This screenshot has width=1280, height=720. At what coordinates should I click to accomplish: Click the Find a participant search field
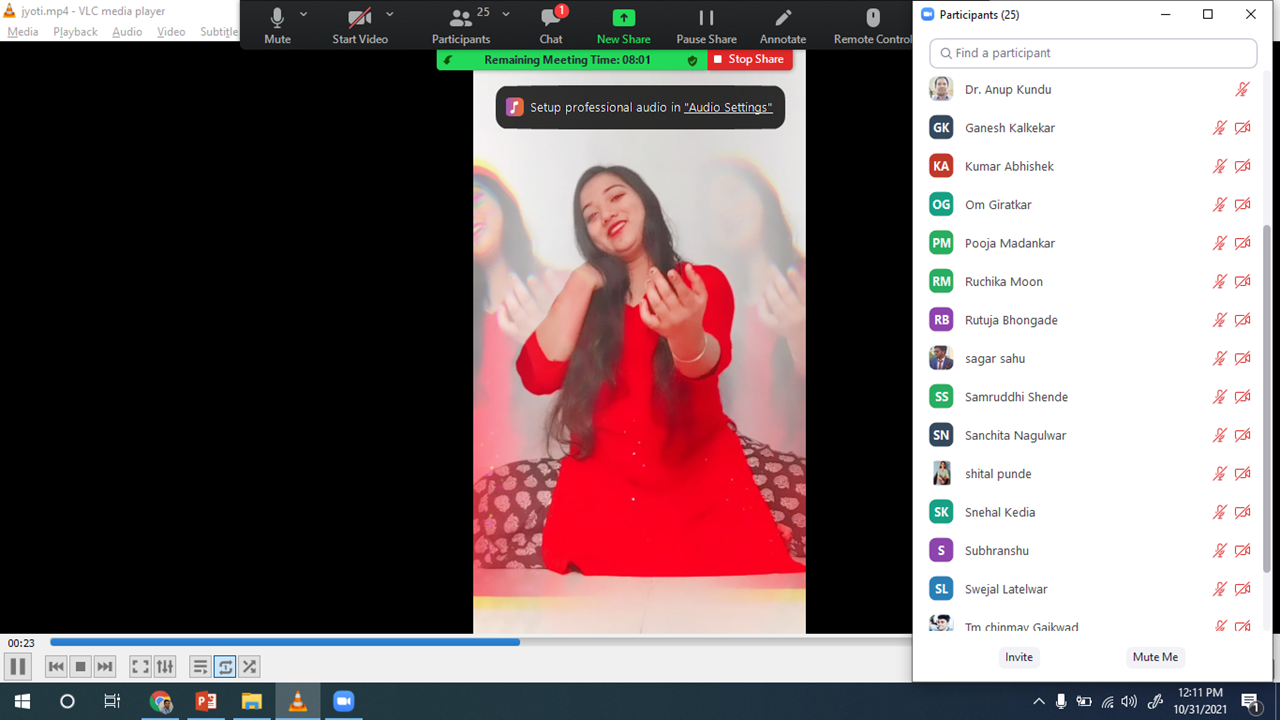(1093, 53)
